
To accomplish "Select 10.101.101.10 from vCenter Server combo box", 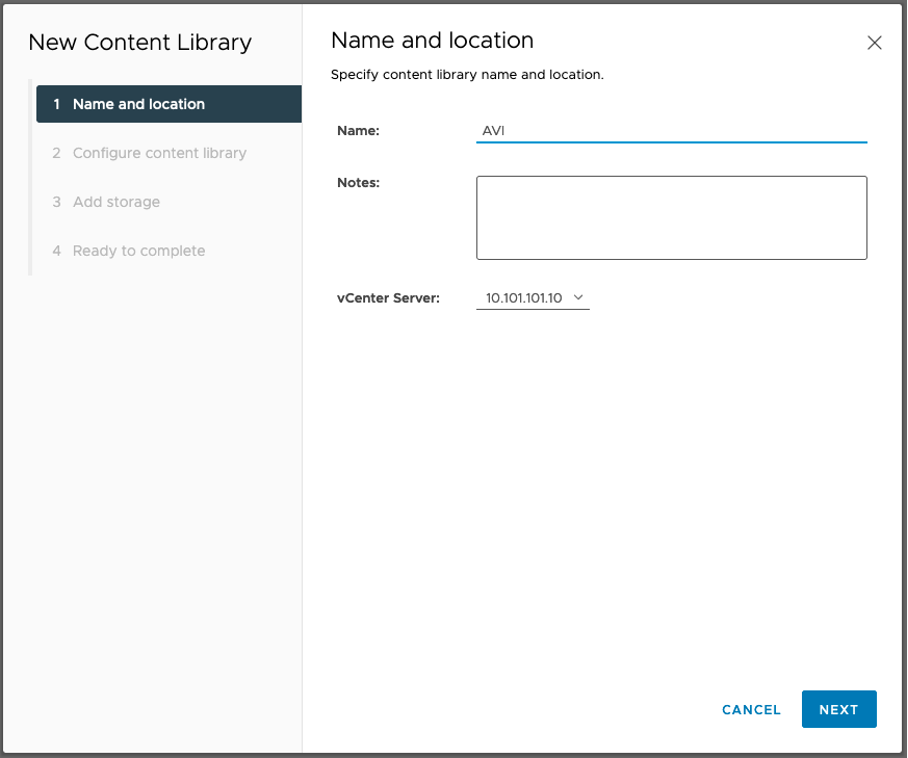I will [x=530, y=297].
